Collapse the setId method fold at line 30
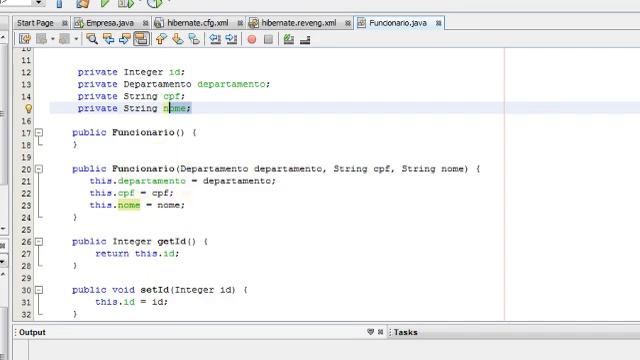The width and height of the screenshot is (640, 360). (x=39, y=290)
